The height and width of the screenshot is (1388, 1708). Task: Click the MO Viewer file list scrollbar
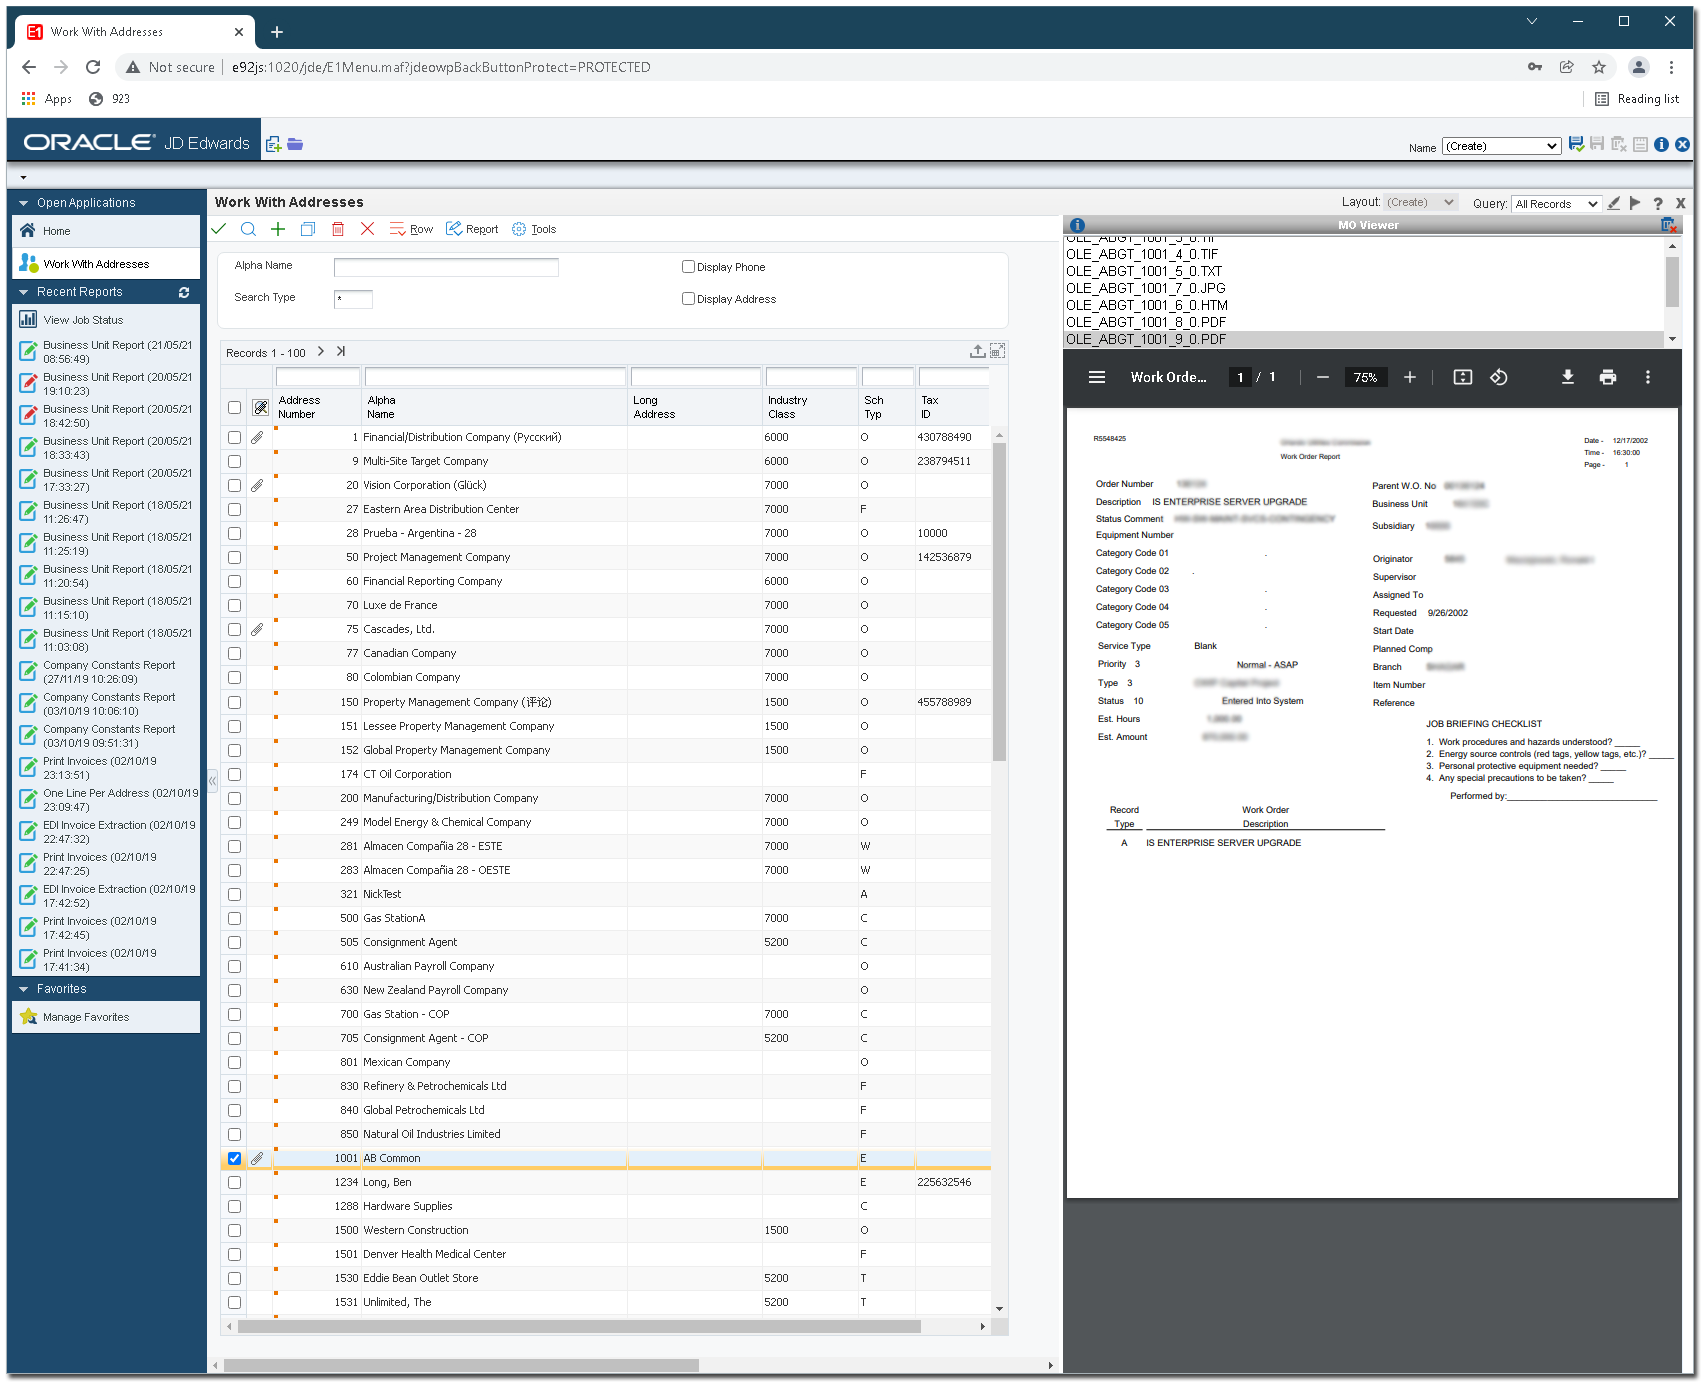[x=1672, y=281]
